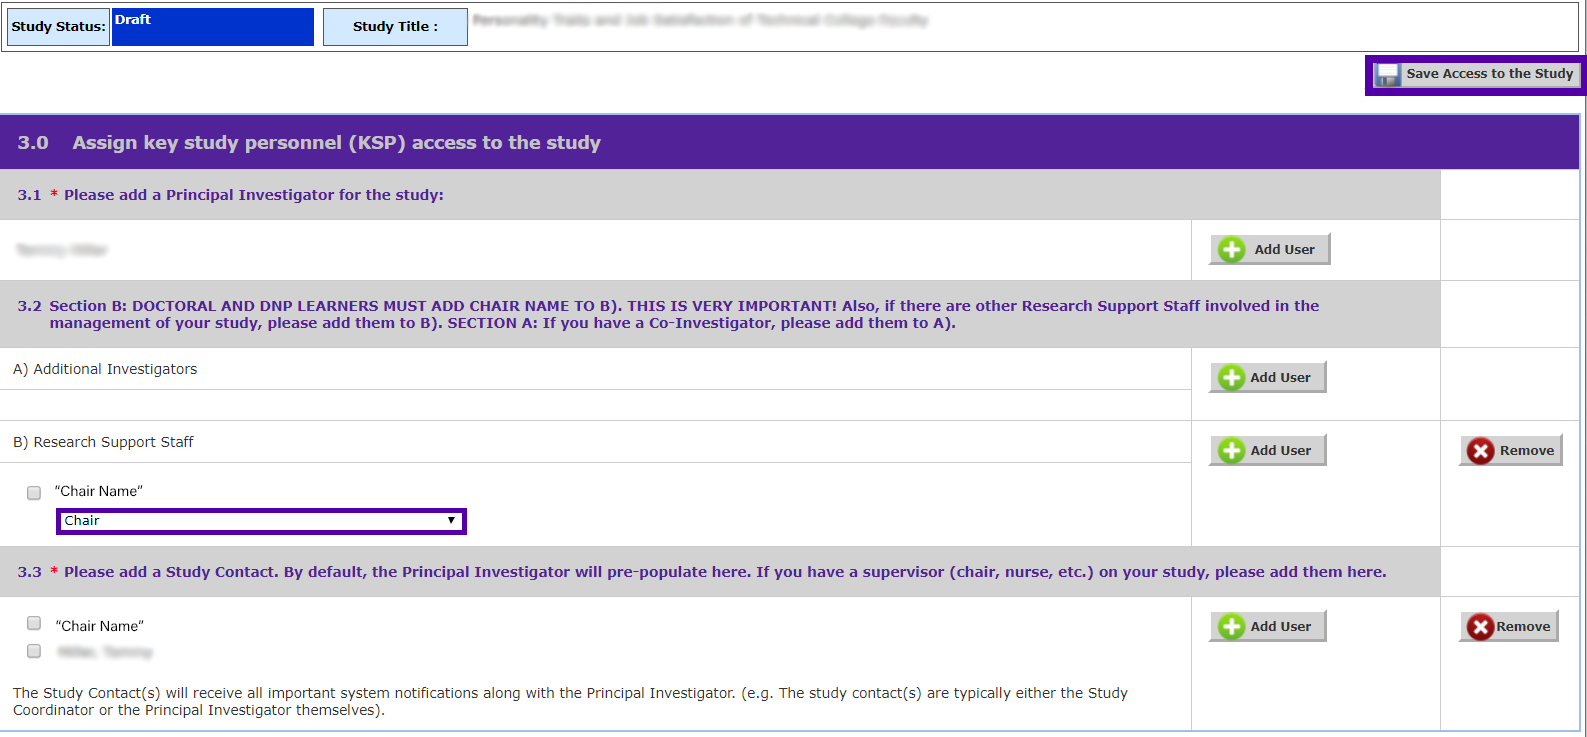Click green plus icon for Additional Investigators
Viewport: 1587px width, 737px height.
point(1231,378)
